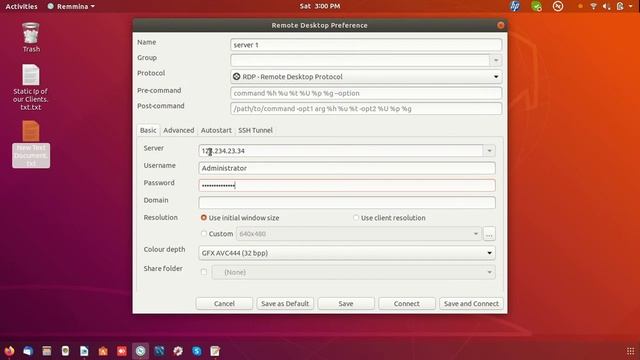The height and width of the screenshot is (360, 640).
Task: Open LibreOffice Writer from the dock
Action: tap(84, 351)
